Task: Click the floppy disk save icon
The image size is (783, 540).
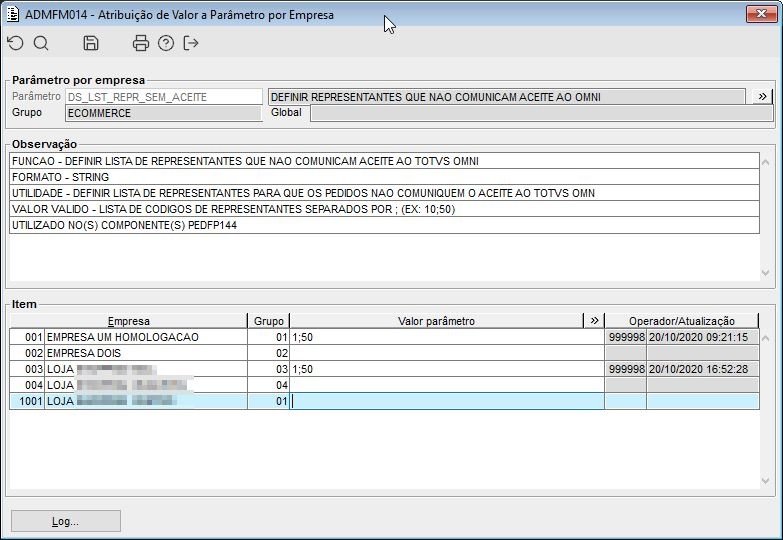Action: click(x=90, y=43)
